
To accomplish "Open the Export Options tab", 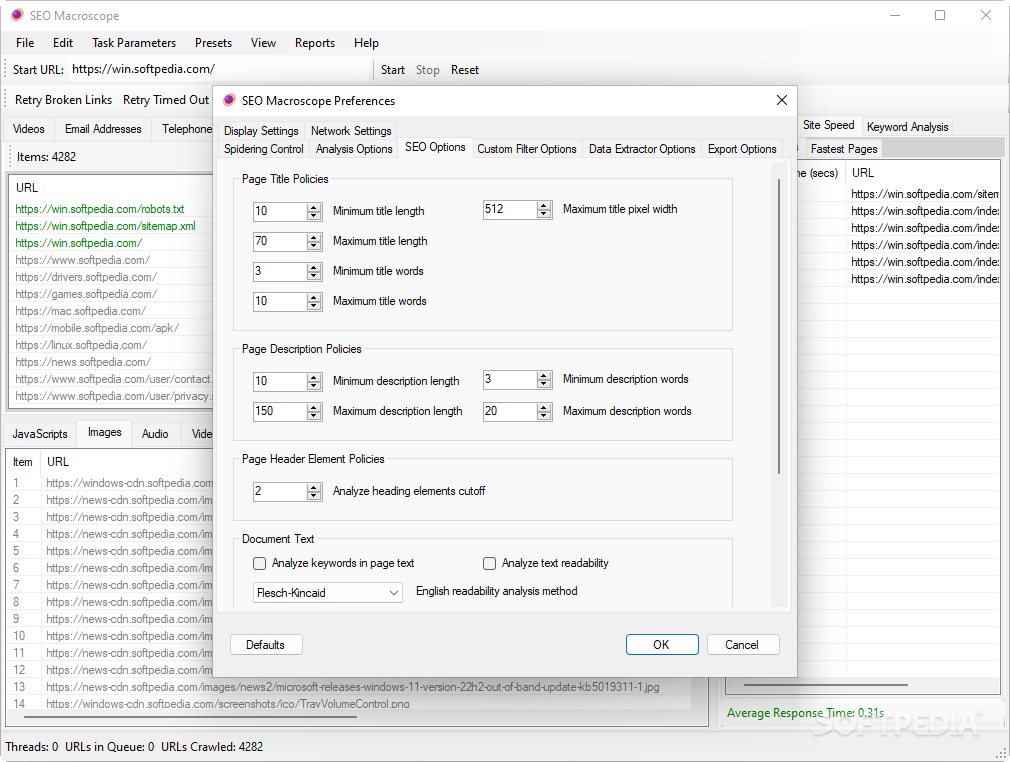I will click(x=742, y=149).
